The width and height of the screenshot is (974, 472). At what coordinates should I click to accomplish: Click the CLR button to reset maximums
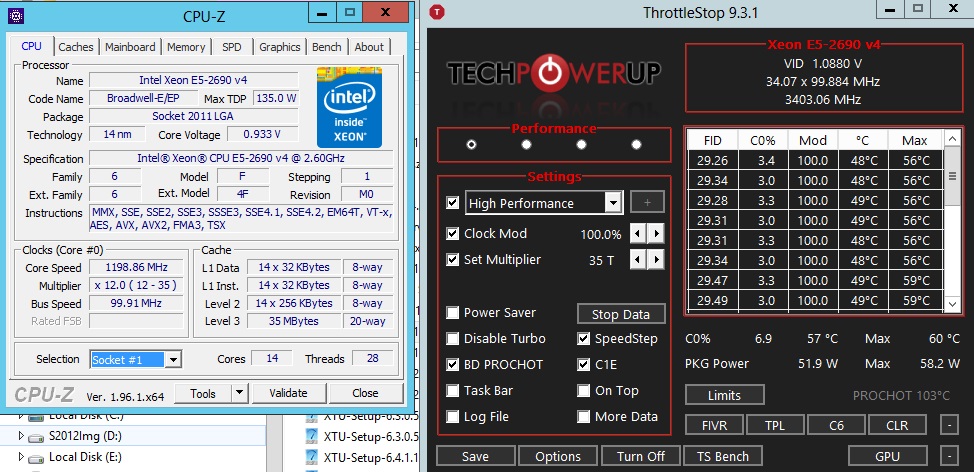coord(897,425)
